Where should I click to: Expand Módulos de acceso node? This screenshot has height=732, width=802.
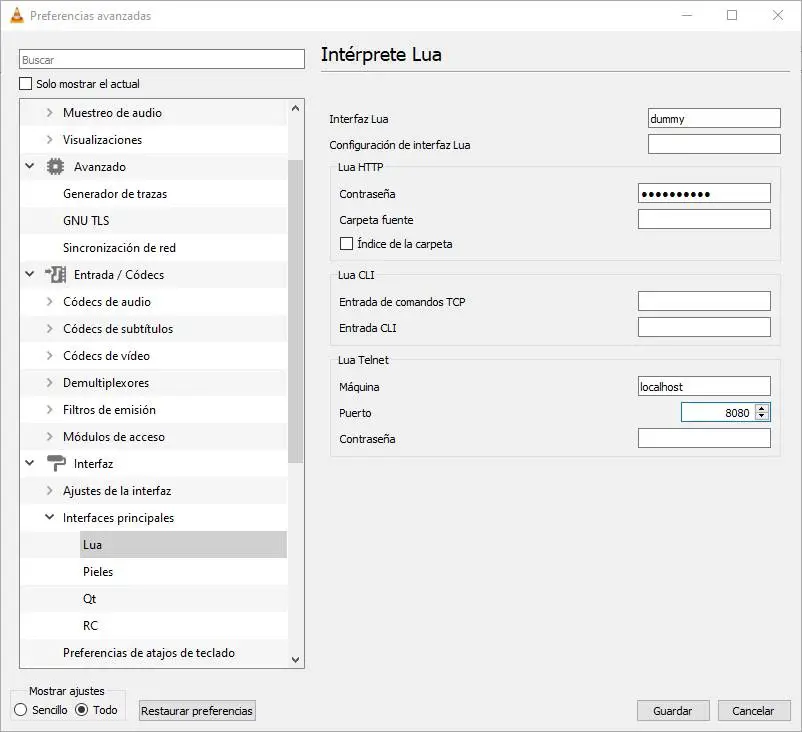(49, 437)
